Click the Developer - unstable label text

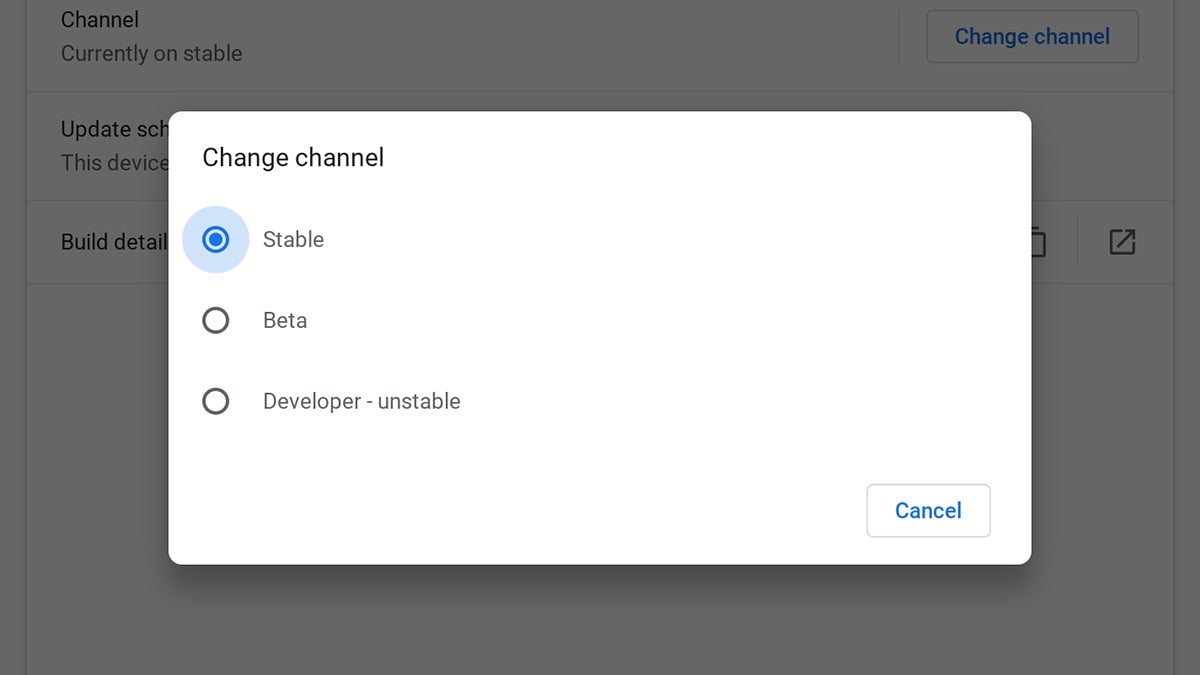tap(361, 401)
